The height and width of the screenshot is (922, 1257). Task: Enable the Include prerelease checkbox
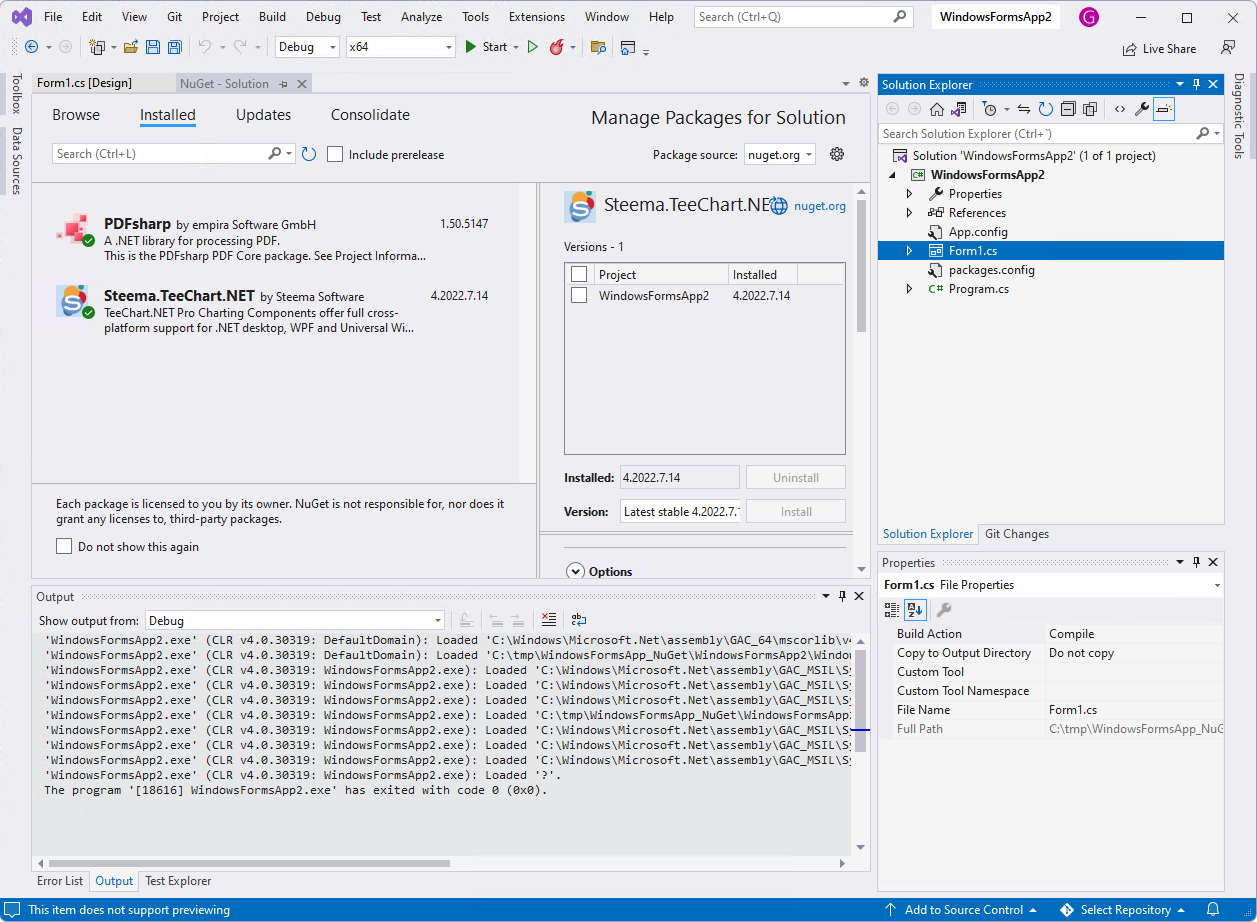click(x=336, y=154)
